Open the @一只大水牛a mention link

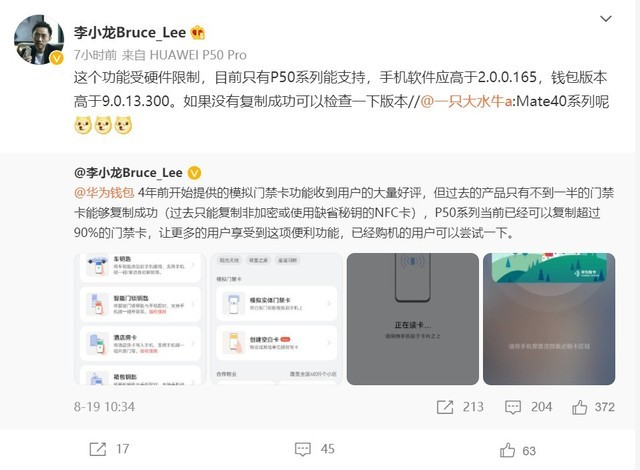coord(466,101)
